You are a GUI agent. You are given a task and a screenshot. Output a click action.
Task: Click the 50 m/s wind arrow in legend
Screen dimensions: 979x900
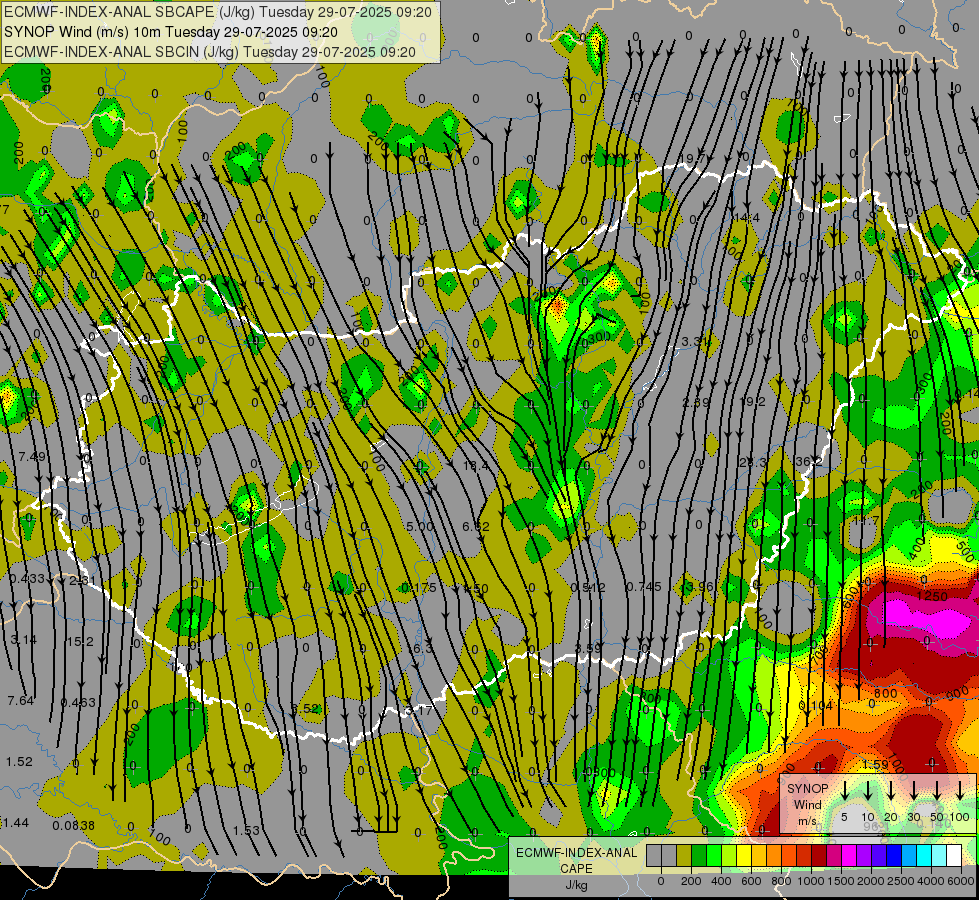[x=937, y=791]
